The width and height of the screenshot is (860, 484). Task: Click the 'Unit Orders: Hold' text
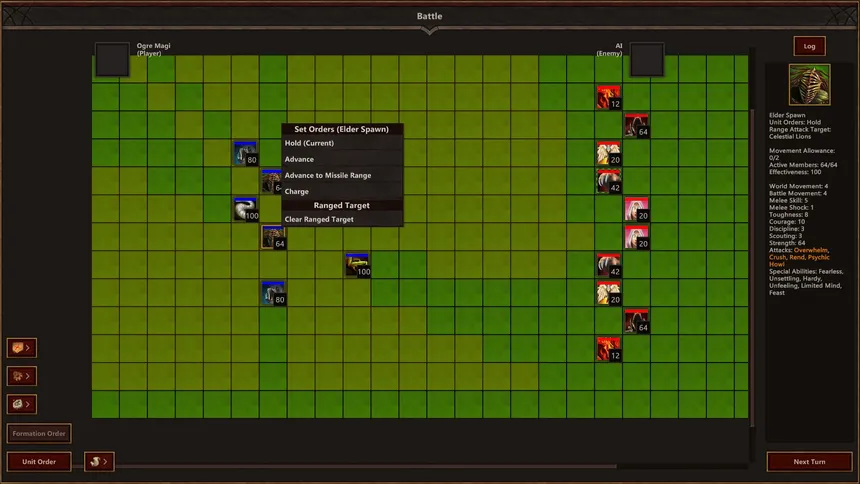click(x=795, y=122)
